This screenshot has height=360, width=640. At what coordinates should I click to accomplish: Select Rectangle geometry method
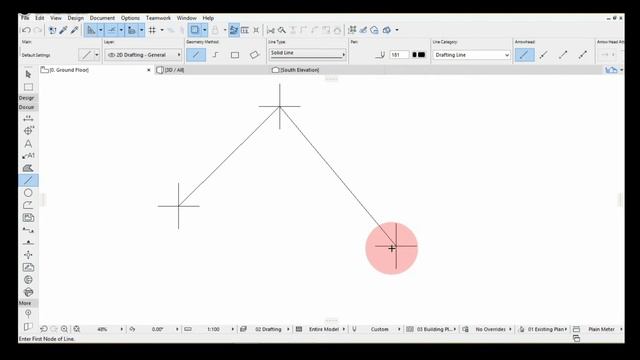point(235,55)
